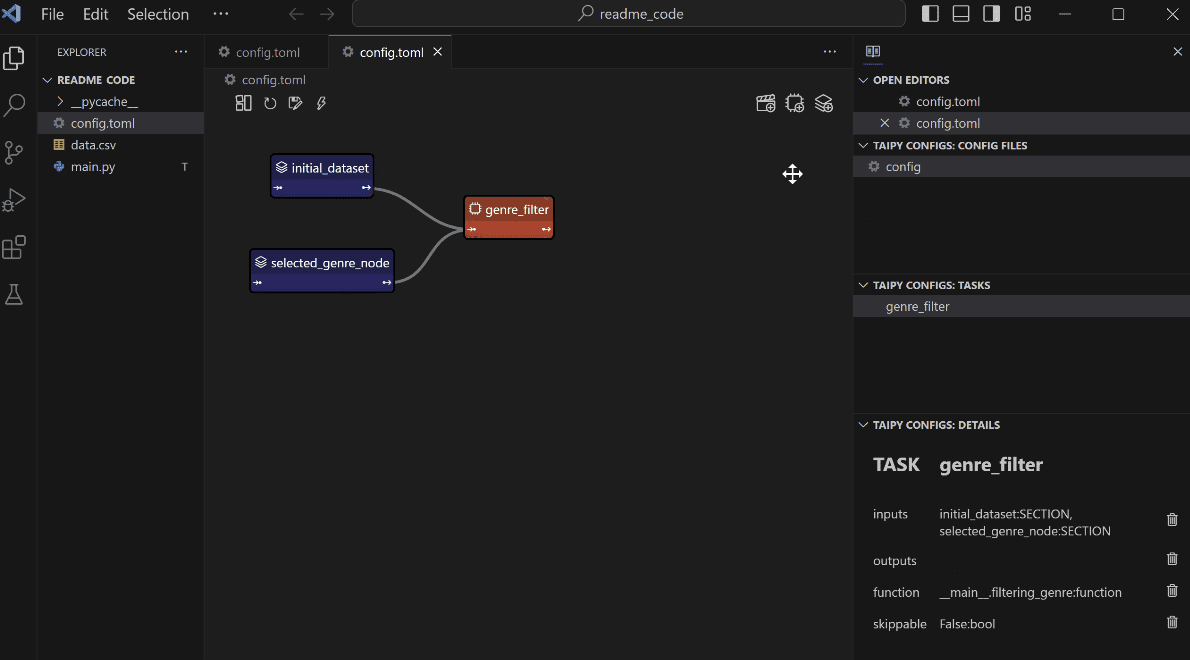
Task: Open the Testing flask view
Action: point(14,294)
